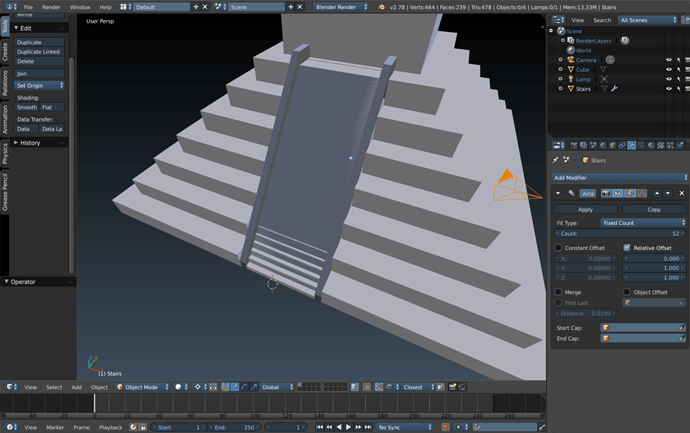Hide the Cube in viewport via eye
This screenshot has width=690, height=433.
(x=669, y=70)
